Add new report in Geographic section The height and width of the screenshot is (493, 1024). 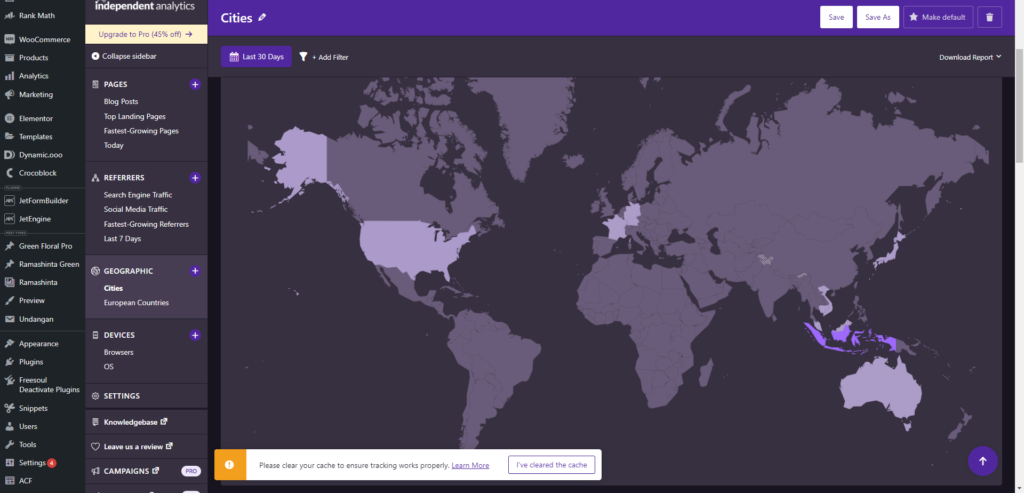(x=195, y=271)
